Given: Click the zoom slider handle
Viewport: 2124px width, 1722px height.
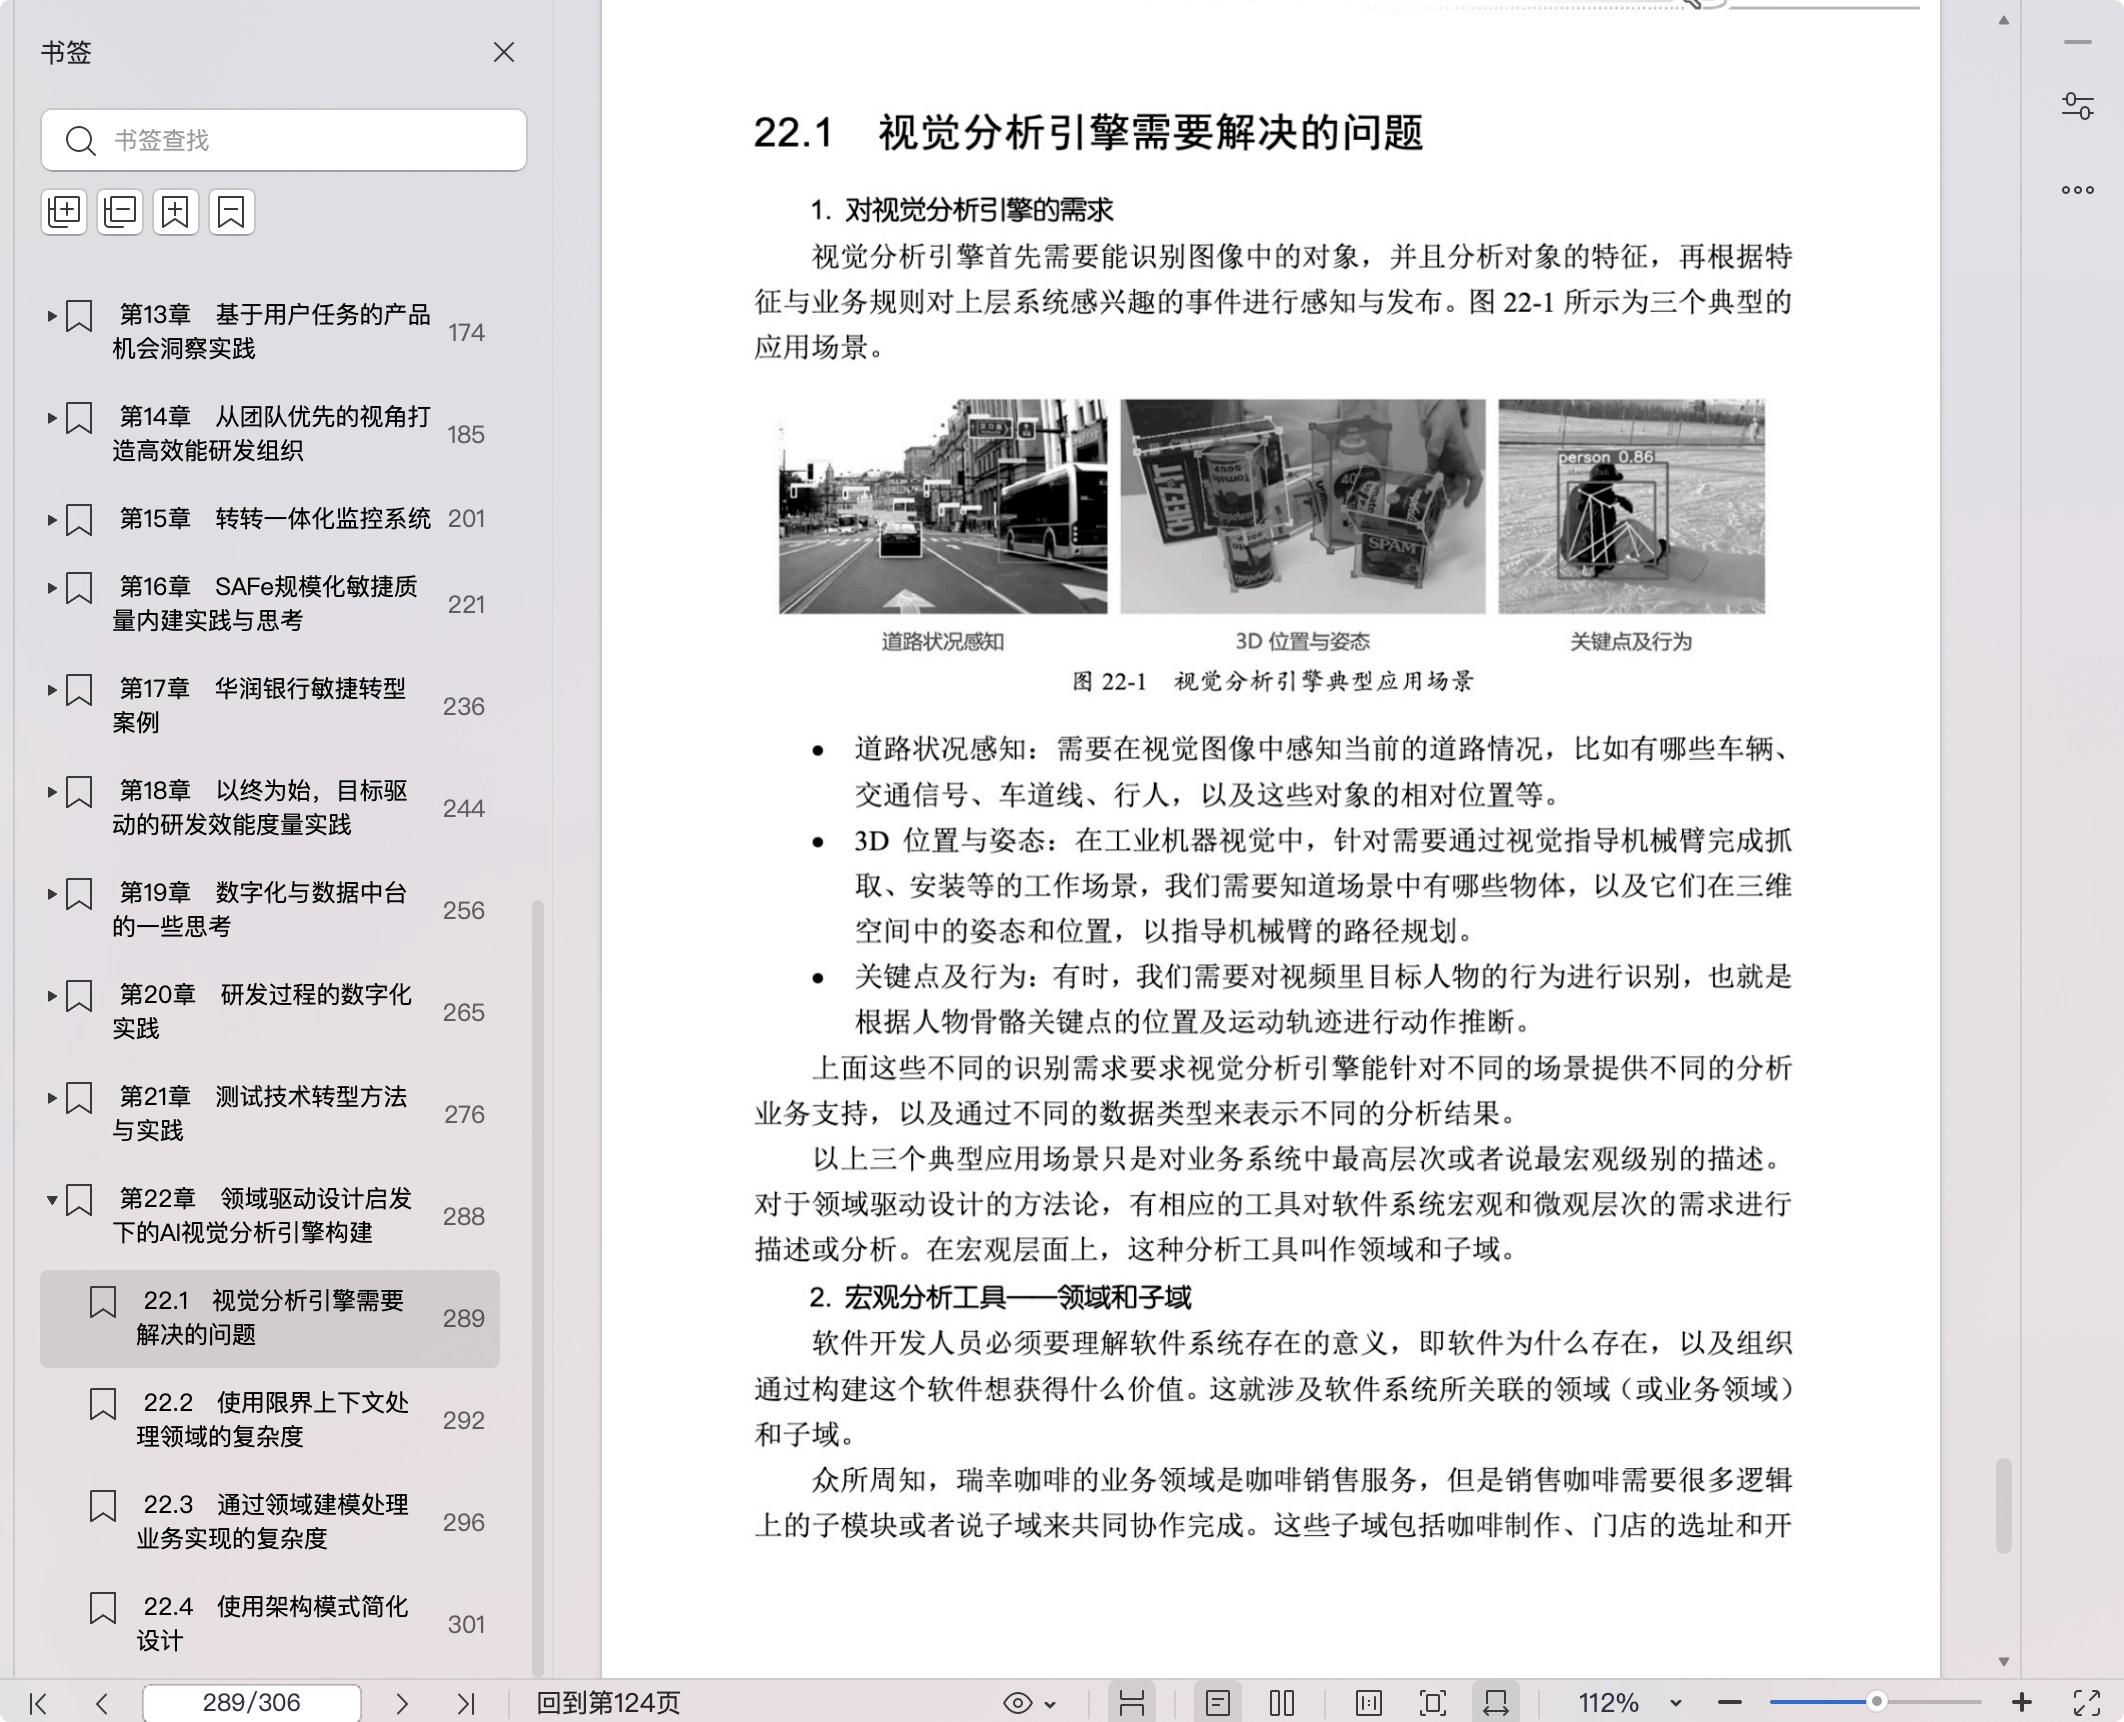Looking at the screenshot, I should (x=1877, y=1701).
